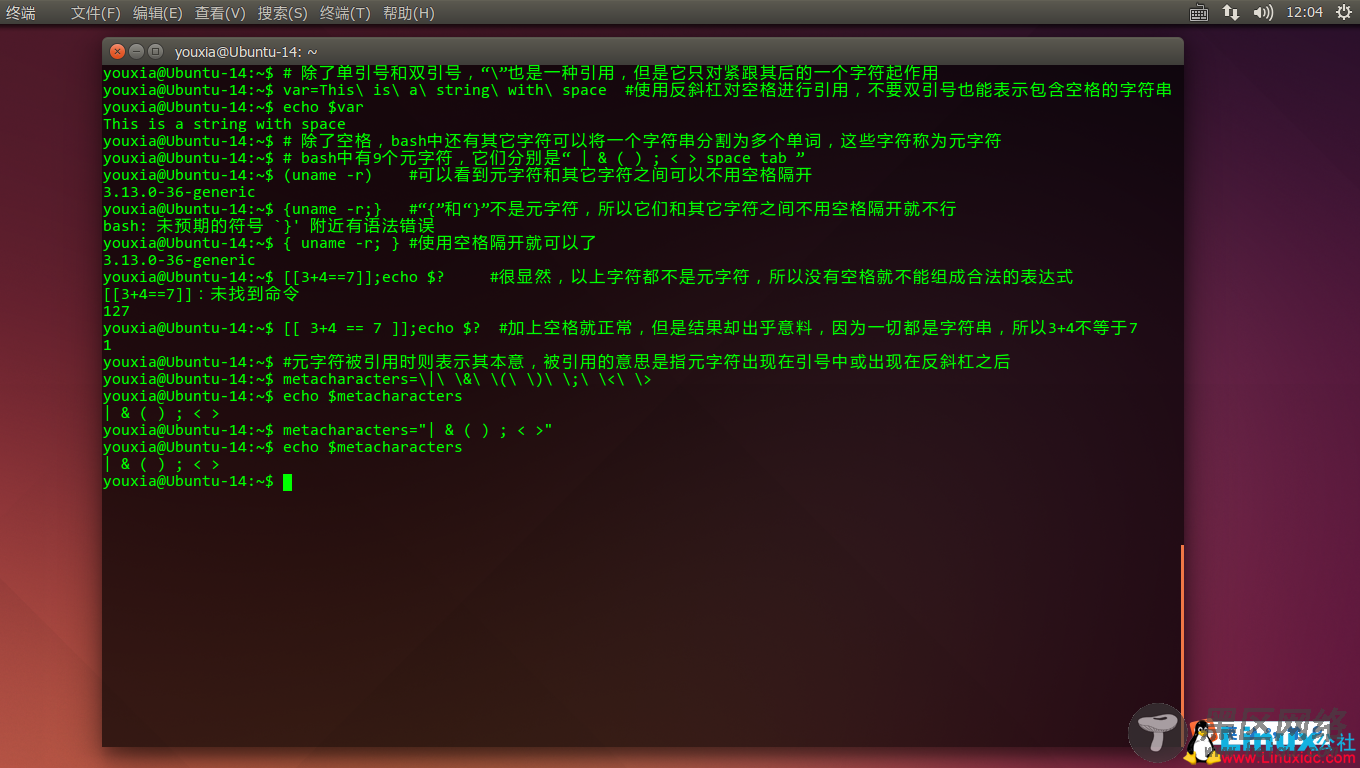Click the backslash-escaped metacharacters assignment line
This screenshot has height=768, width=1360.
(x=378, y=379)
